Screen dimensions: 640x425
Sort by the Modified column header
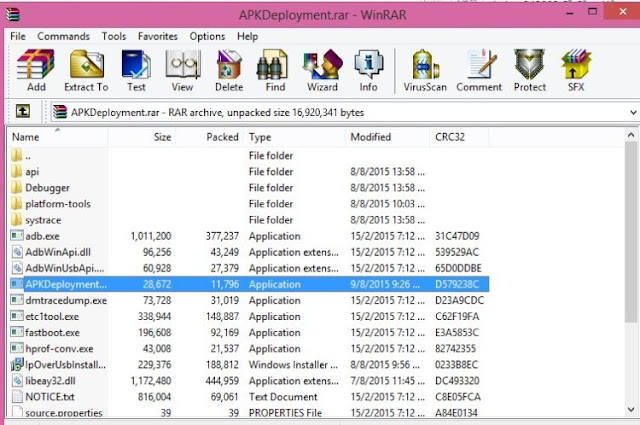point(387,137)
